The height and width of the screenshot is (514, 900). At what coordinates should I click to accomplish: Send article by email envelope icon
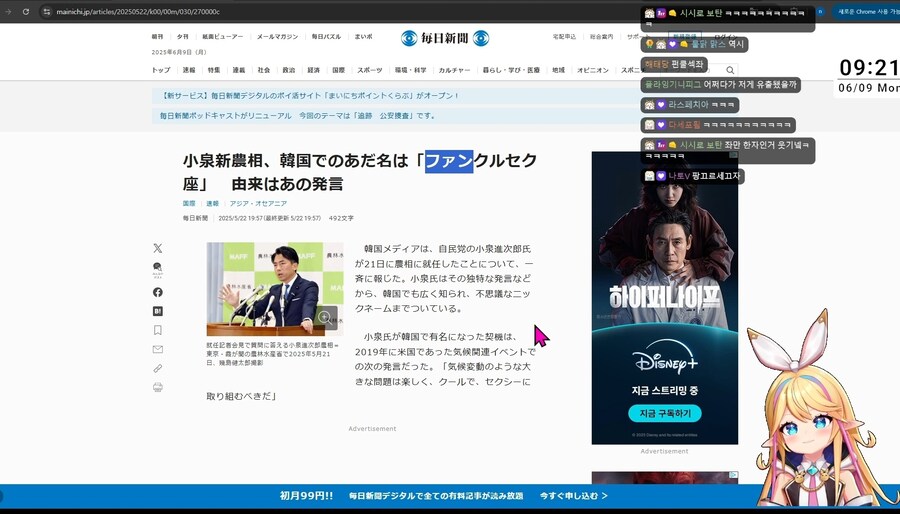coord(158,349)
